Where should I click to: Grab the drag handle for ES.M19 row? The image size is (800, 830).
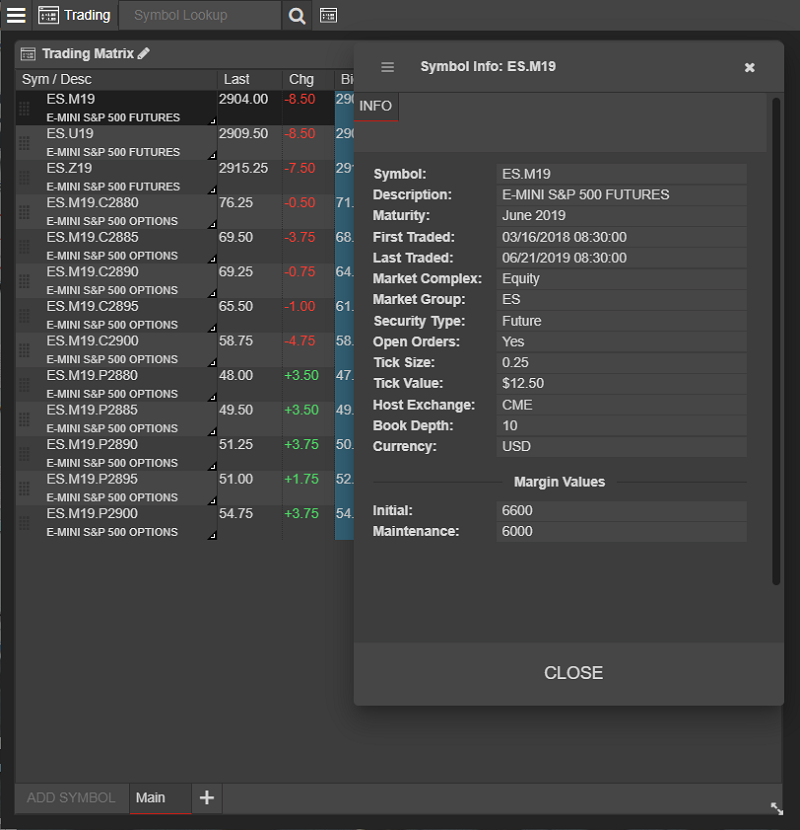point(24,108)
